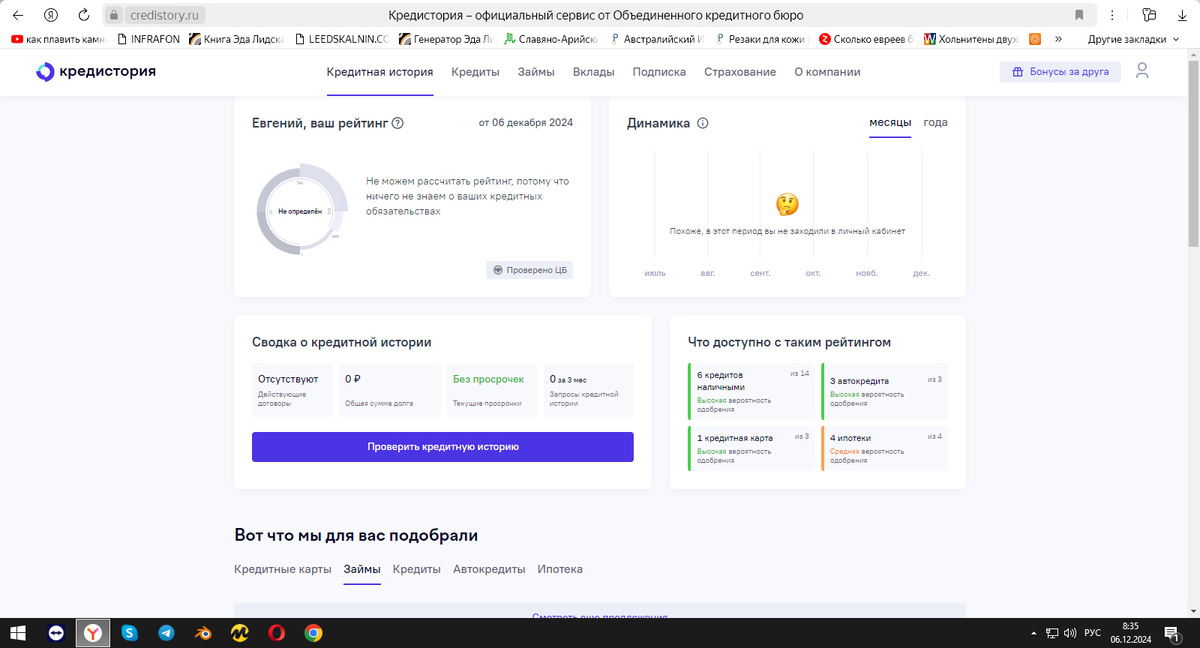Click the 4 ипотеки card
This screenshot has height=648, width=1200.
pyautogui.click(x=884, y=449)
